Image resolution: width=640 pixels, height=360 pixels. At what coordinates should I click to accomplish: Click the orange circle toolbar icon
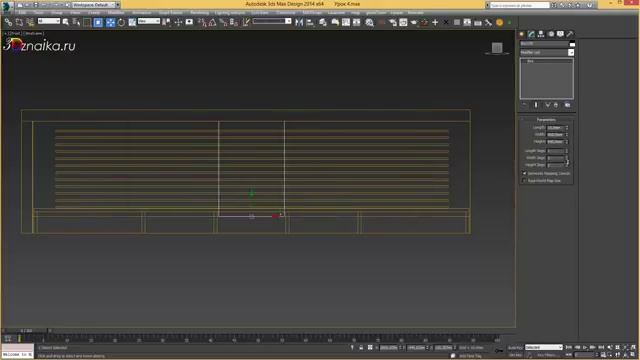pyautogui.click(x=499, y=23)
